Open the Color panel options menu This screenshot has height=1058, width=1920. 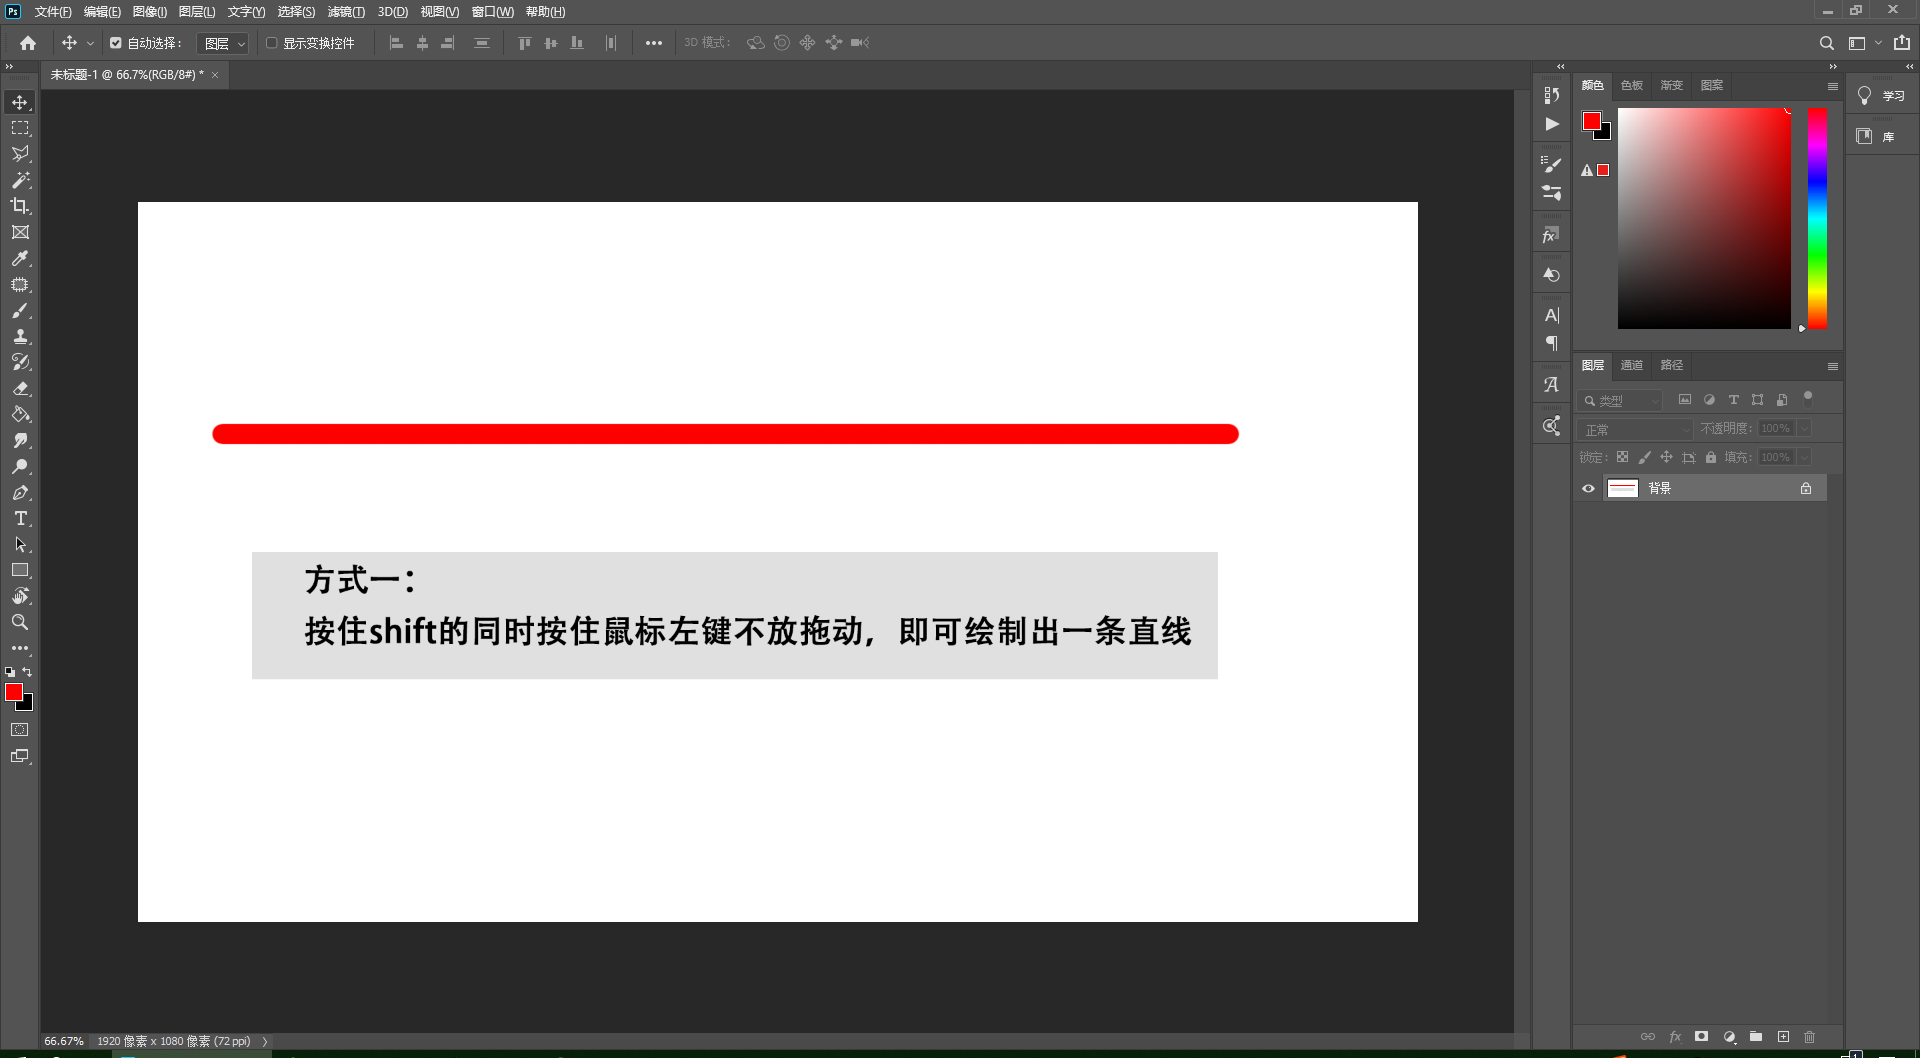point(1833,86)
